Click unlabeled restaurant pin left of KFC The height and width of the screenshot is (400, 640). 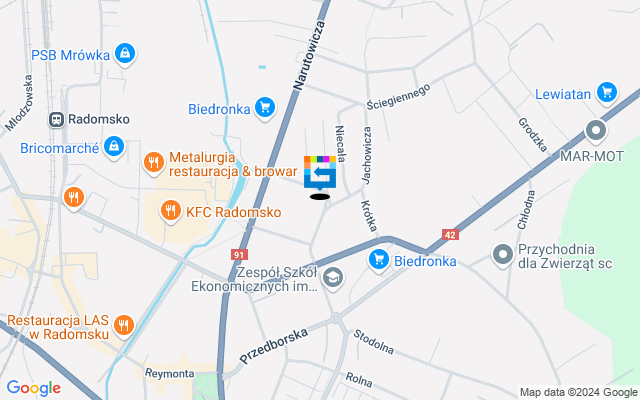(74, 198)
